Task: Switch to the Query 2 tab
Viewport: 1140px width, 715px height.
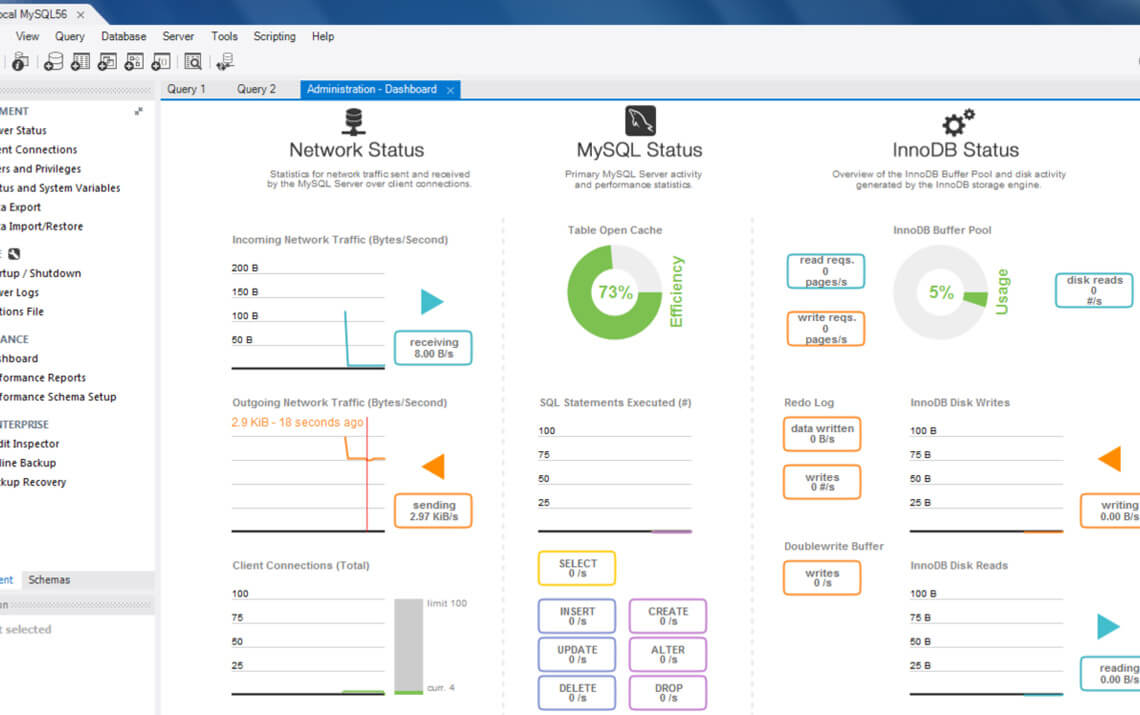Action: point(256,89)
